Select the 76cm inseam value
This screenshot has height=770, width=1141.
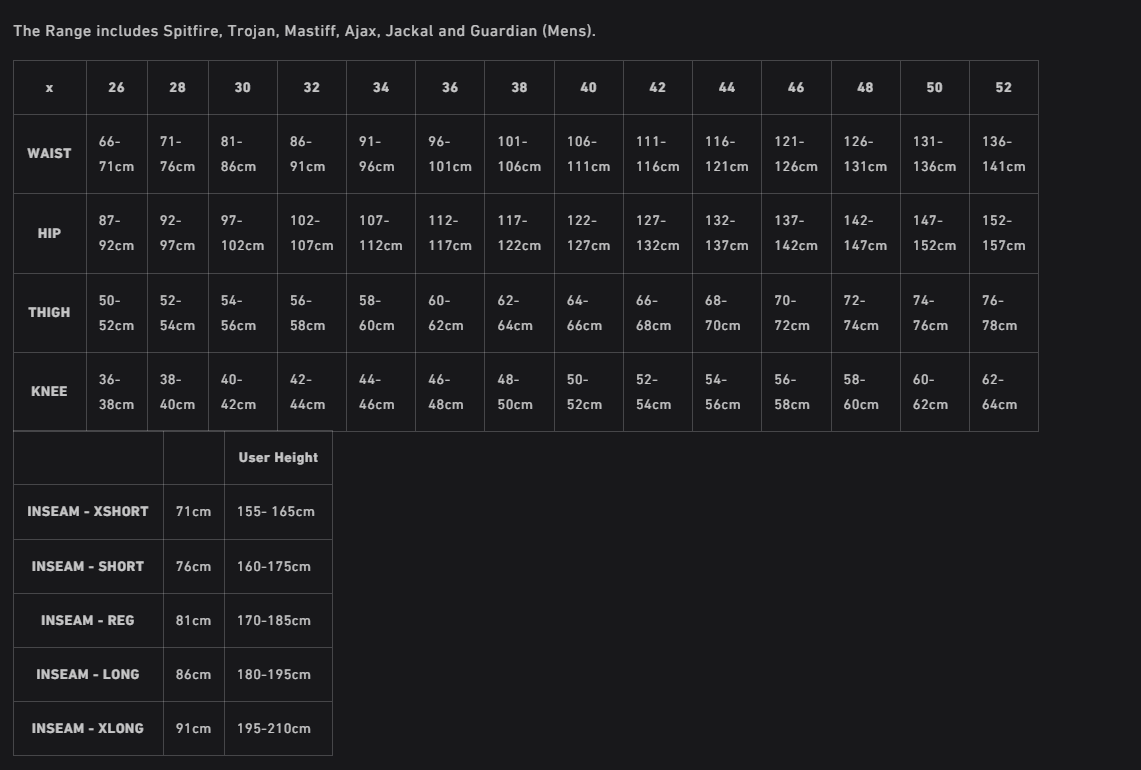pyautogui.click(x=194, y=566)
